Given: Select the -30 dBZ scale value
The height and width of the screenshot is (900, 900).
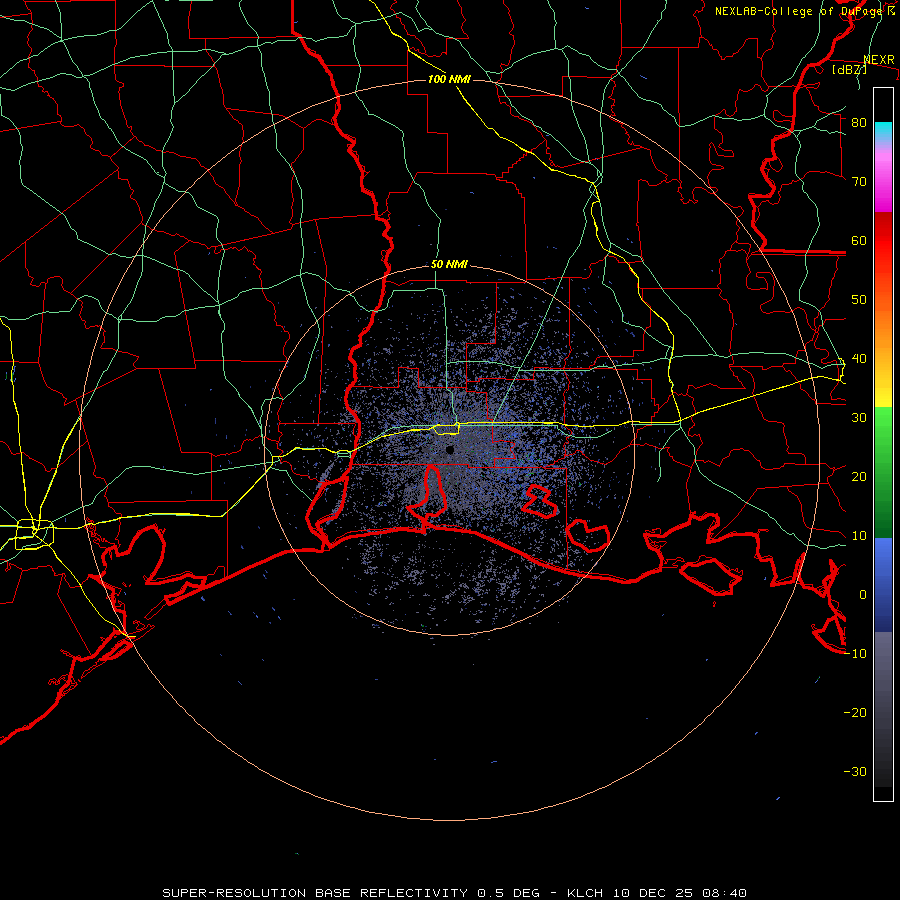Looking at the screenshot, I should point(855,772).
